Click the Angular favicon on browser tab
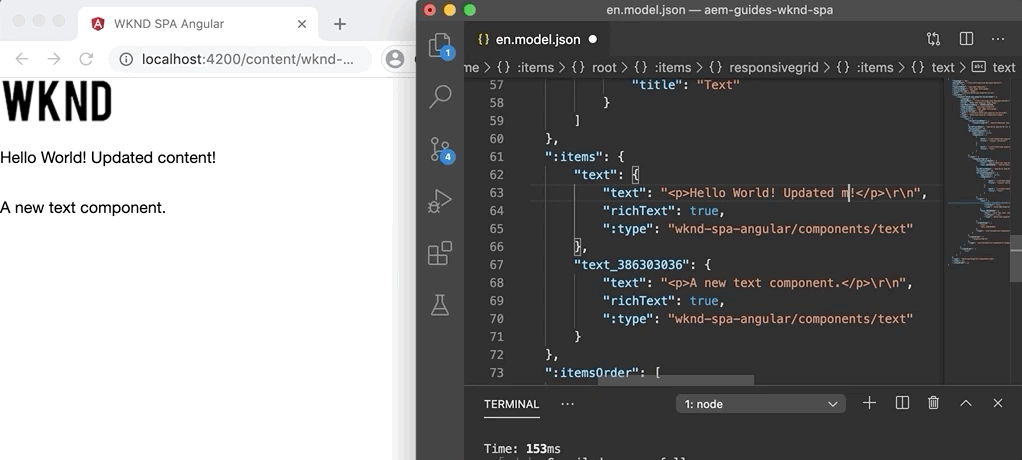Screen dimensions: 1022x460 98,24
